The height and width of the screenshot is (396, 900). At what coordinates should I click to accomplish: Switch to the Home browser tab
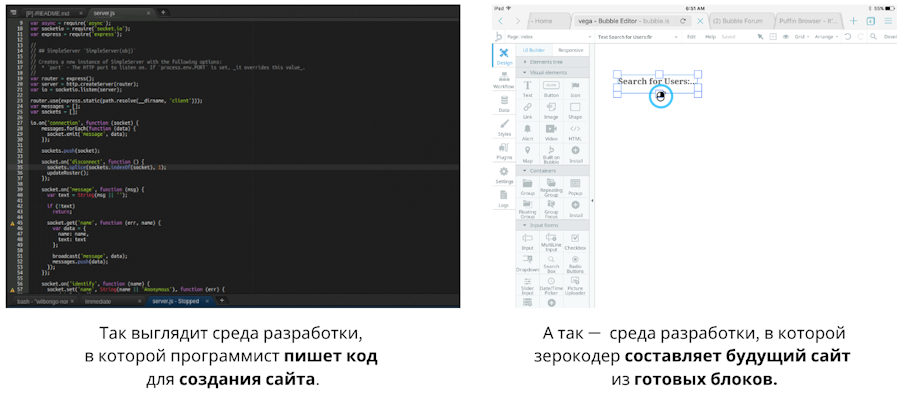tap(549, 21)
